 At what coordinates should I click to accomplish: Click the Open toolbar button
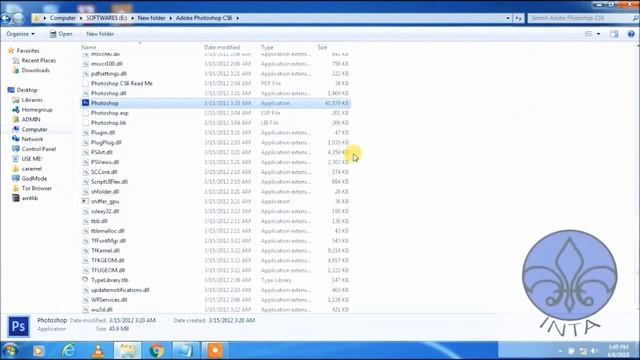point(61,34)
